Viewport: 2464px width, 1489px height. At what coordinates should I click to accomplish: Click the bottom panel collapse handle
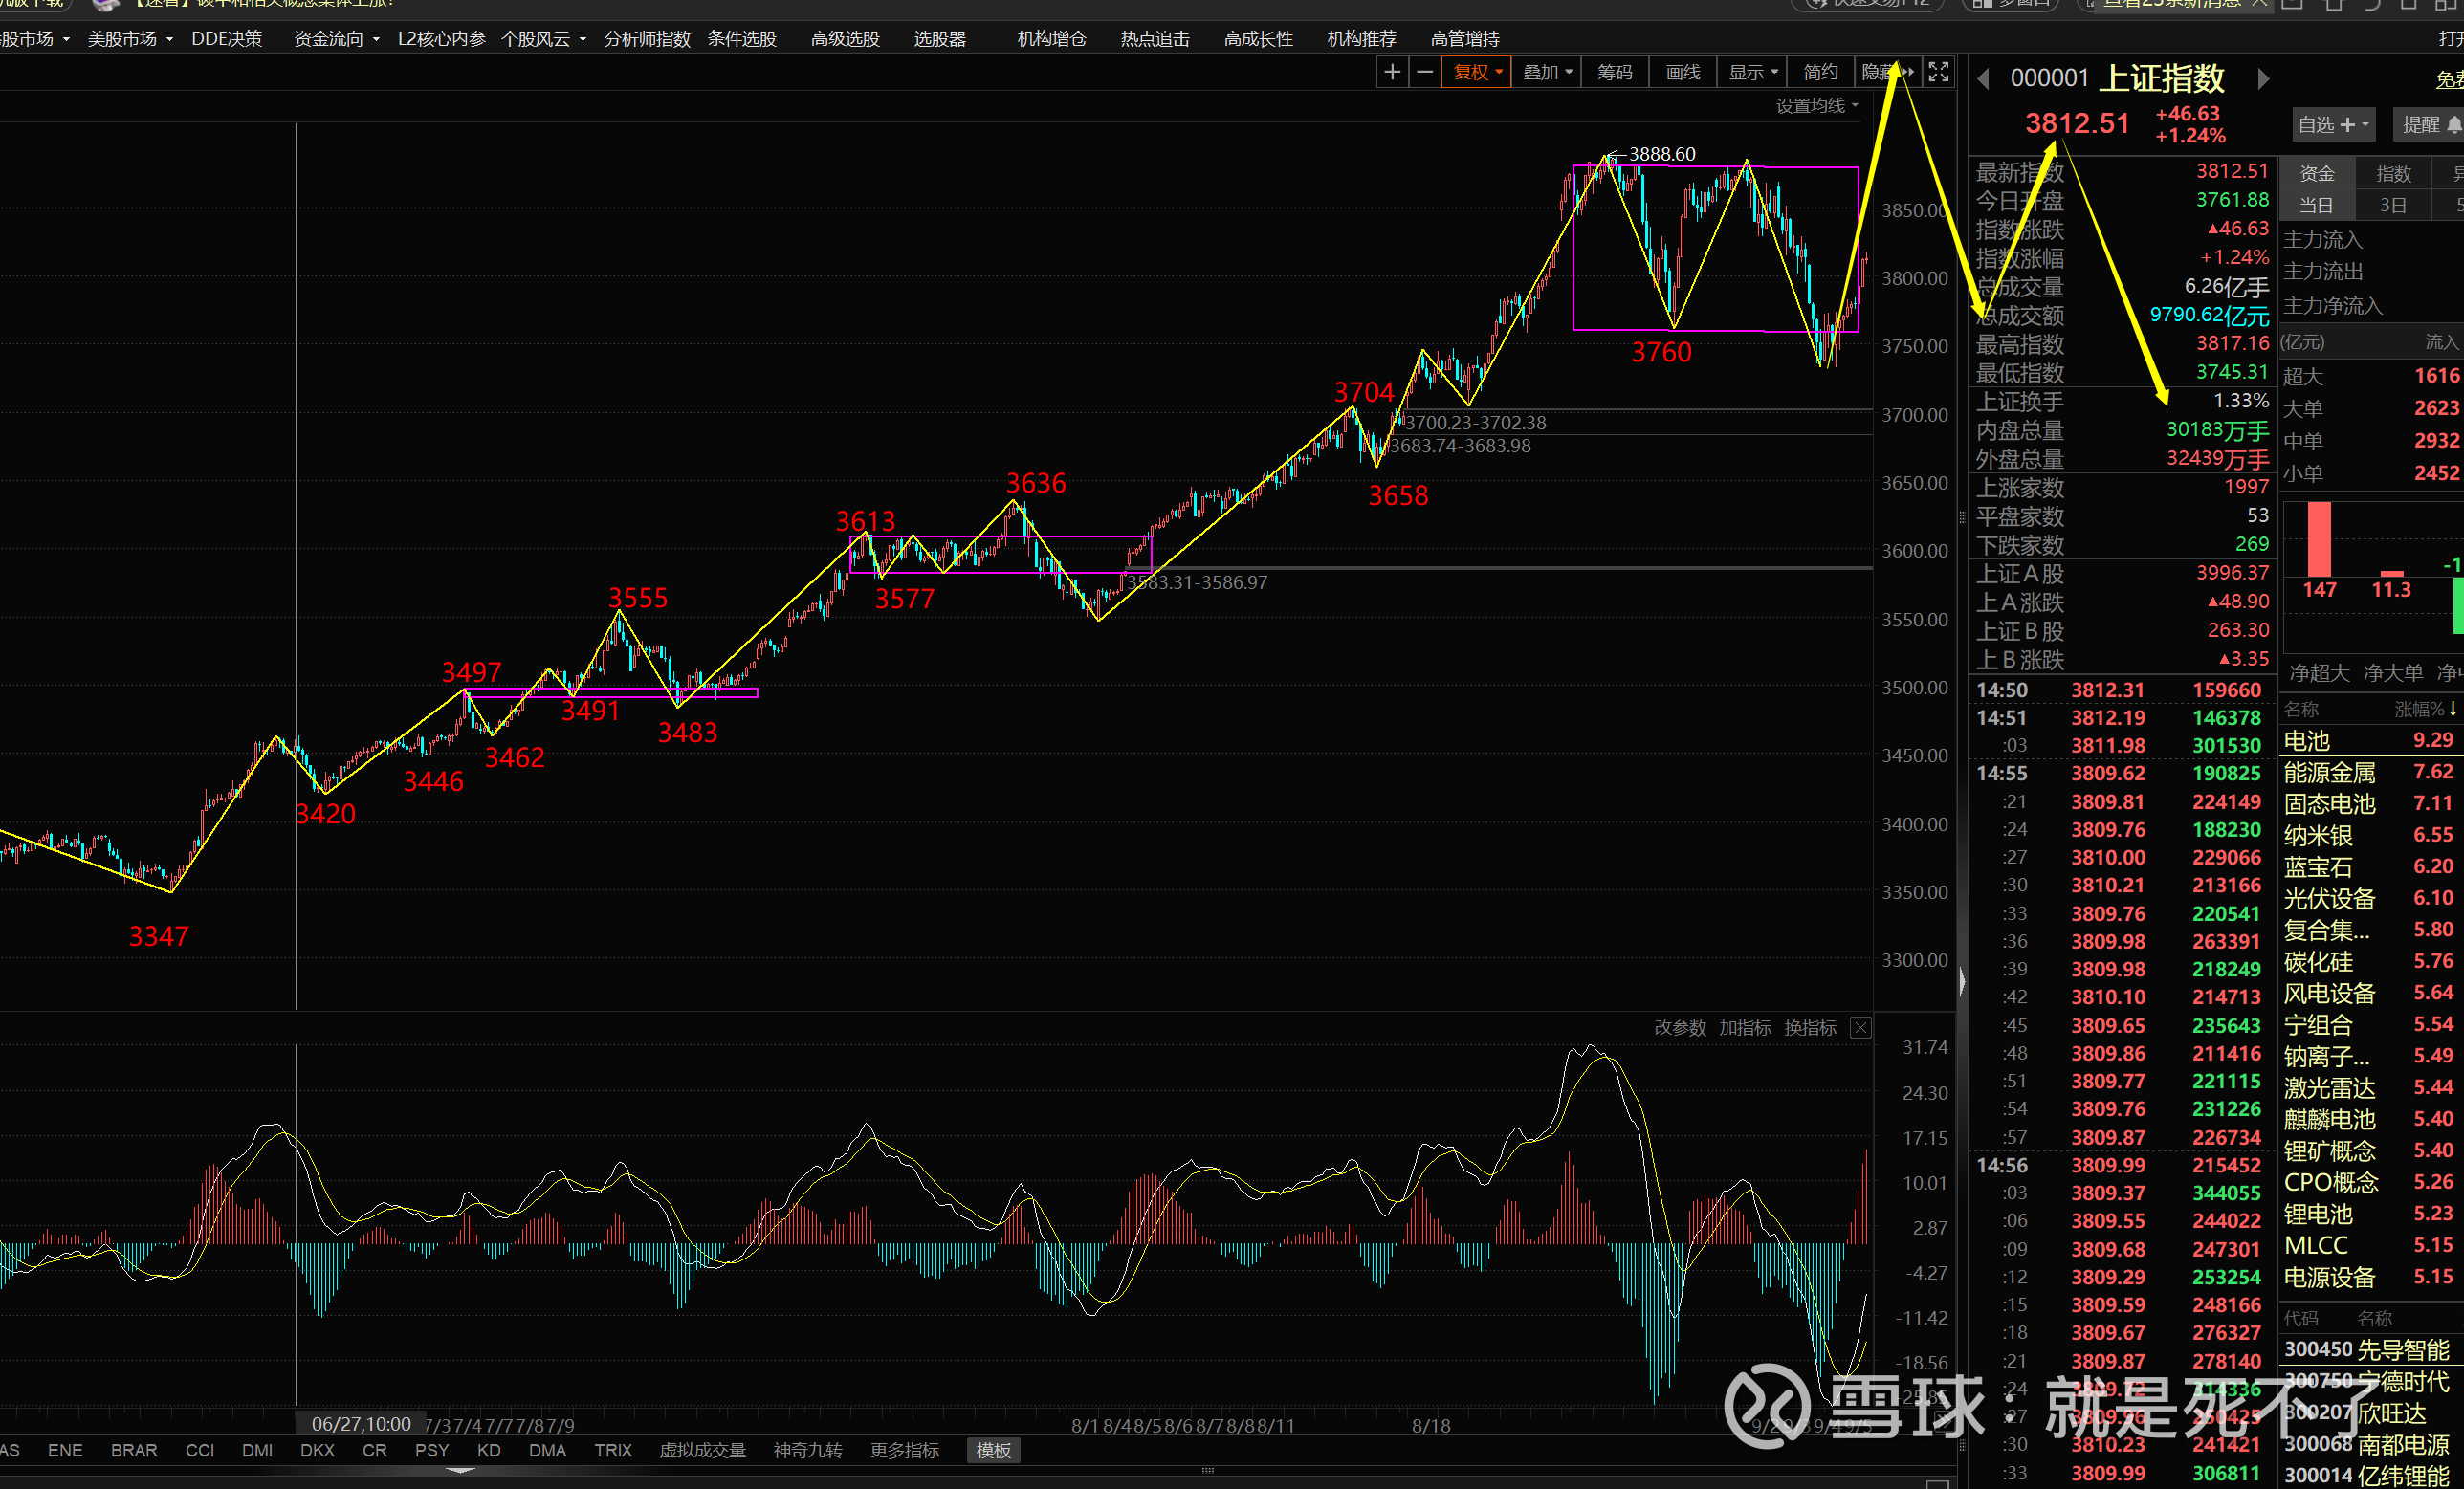point(460,1470)
